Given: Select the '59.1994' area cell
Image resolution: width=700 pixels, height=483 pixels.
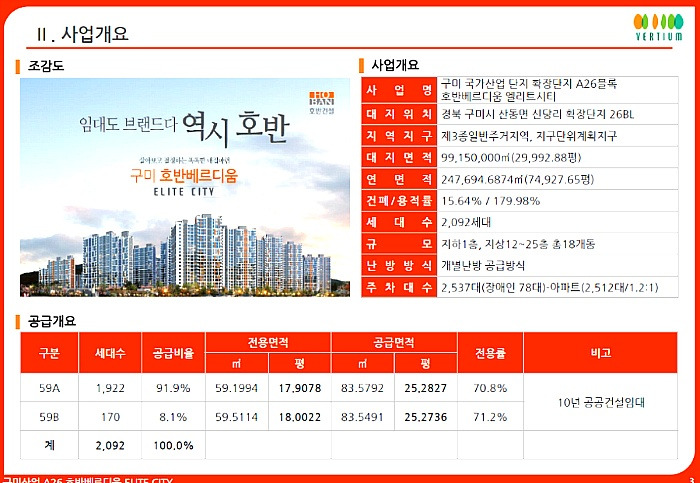Looking at the screenshot, I should click(237, 388).
